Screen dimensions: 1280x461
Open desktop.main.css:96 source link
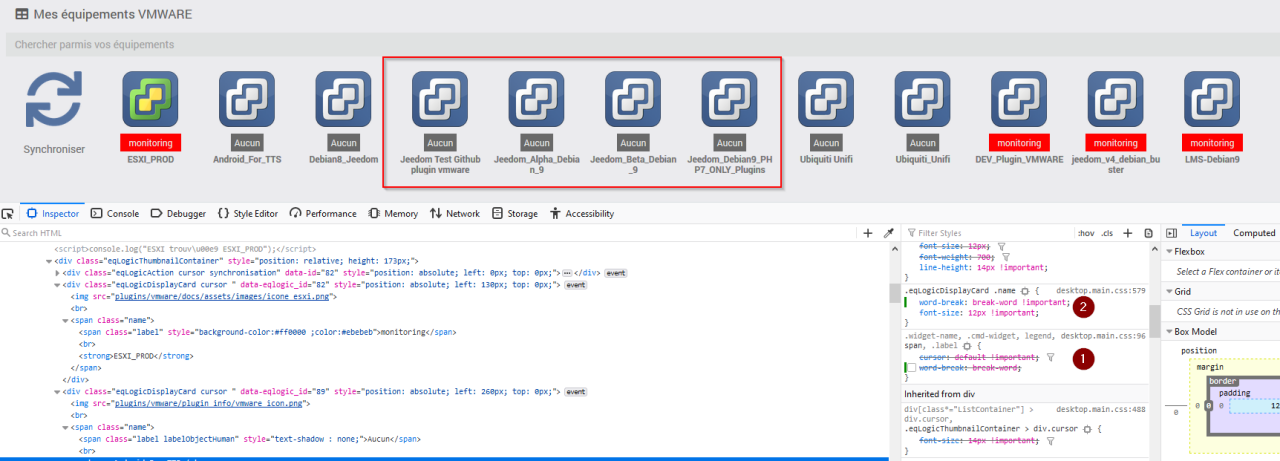(1103, 336)
